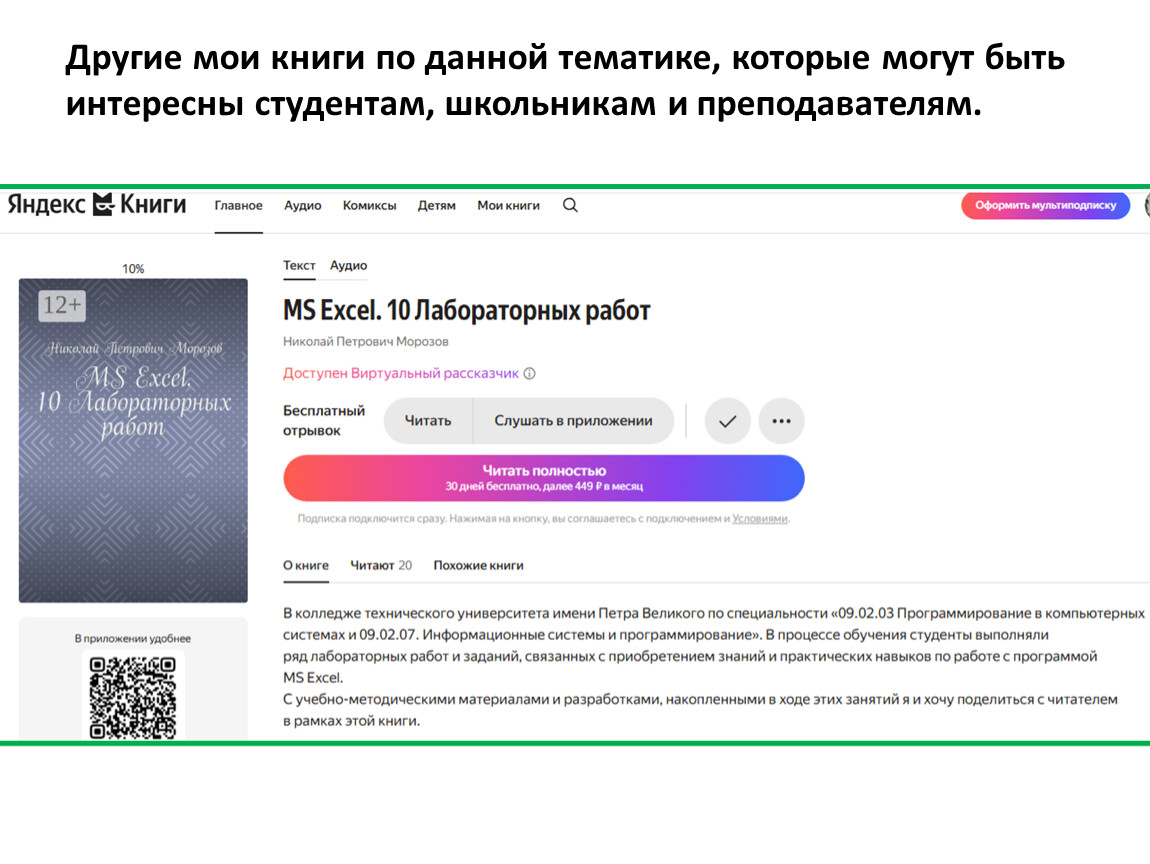Switch to the Аудио format tab

[x=348, y=266]
